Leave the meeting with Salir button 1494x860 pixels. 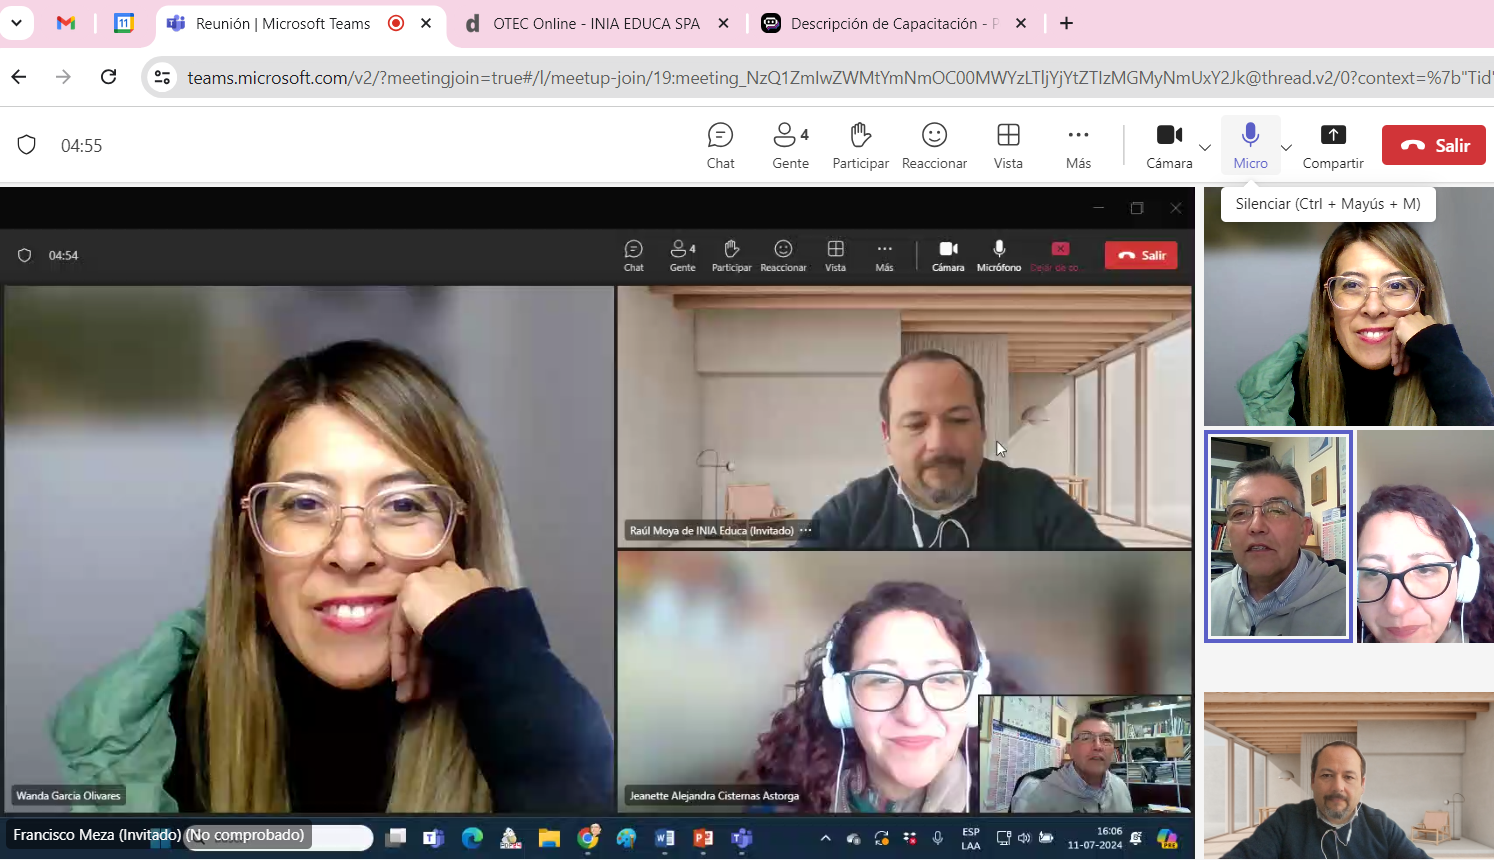tap(1433, 145)
